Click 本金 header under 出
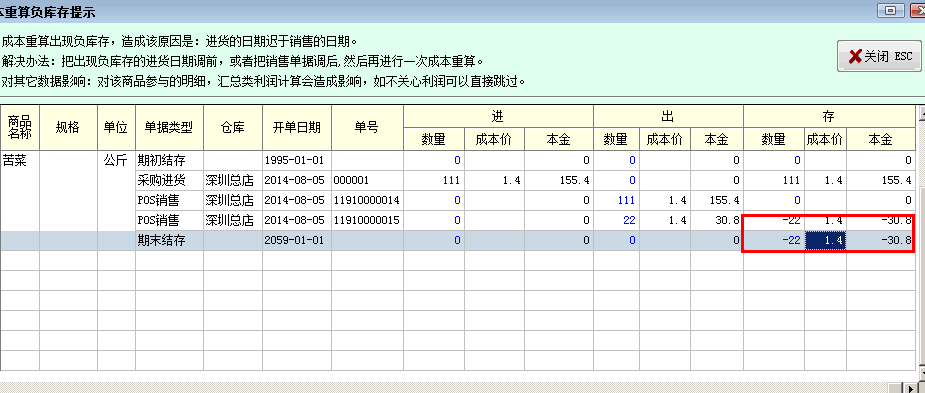925x393 pixels. coord(717,139)
